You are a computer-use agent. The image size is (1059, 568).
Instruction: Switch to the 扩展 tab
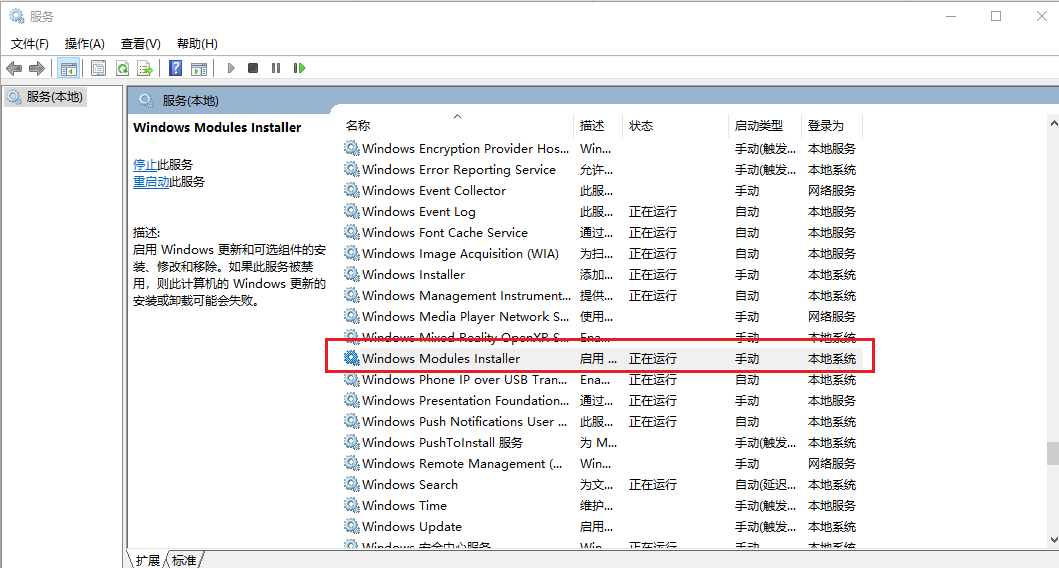point(147,560)
